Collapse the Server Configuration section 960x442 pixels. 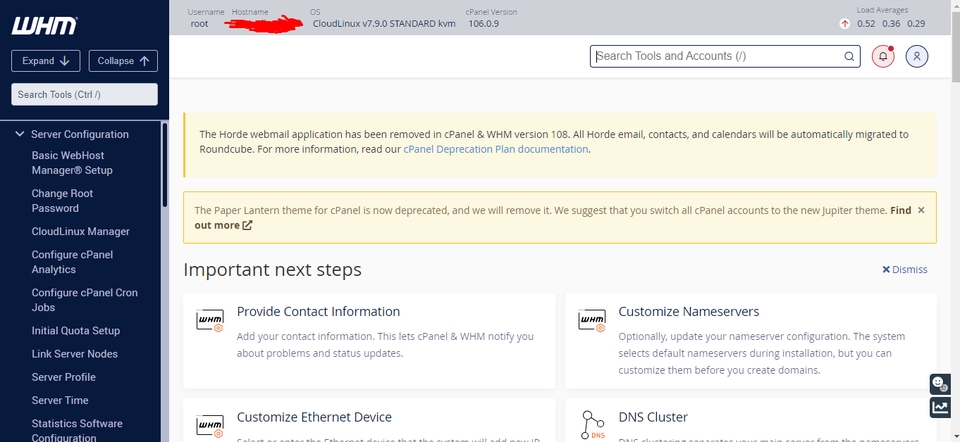coord(20,134)
